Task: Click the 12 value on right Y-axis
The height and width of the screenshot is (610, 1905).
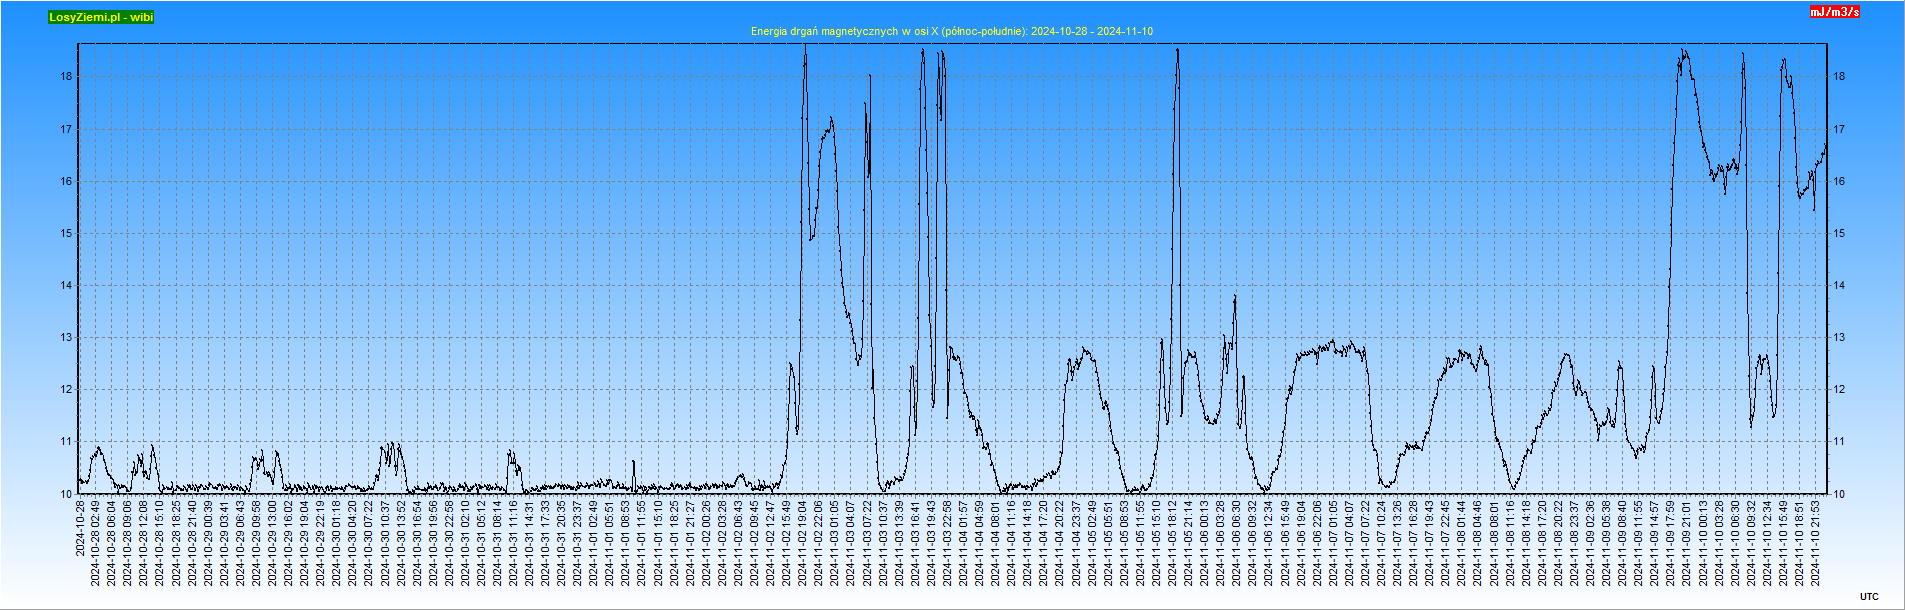Action: point(1839,390)
